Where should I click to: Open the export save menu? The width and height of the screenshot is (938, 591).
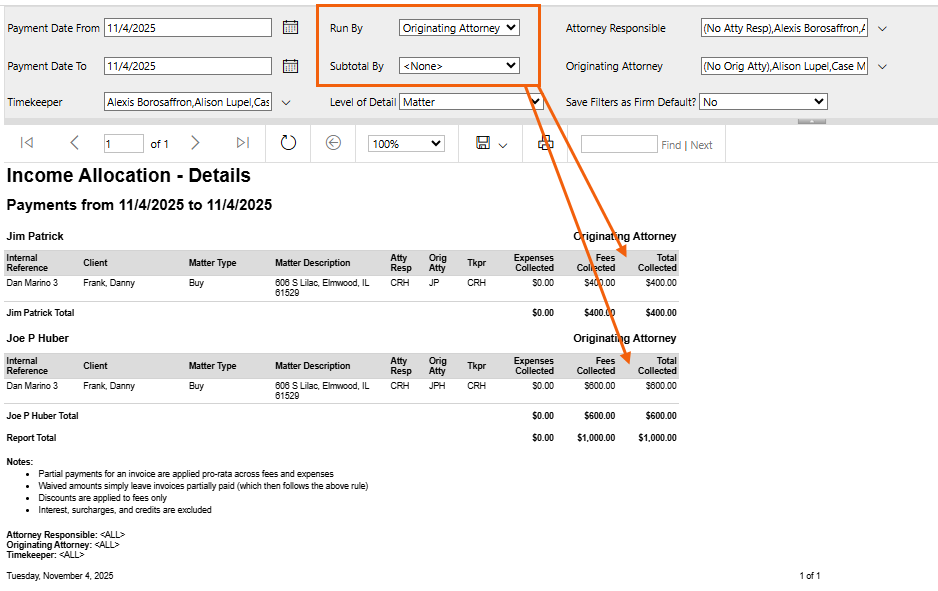[492, 144]
